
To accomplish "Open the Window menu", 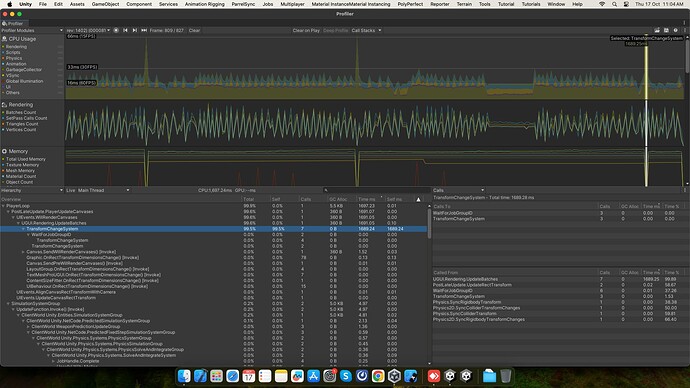I will coord(556,4).
